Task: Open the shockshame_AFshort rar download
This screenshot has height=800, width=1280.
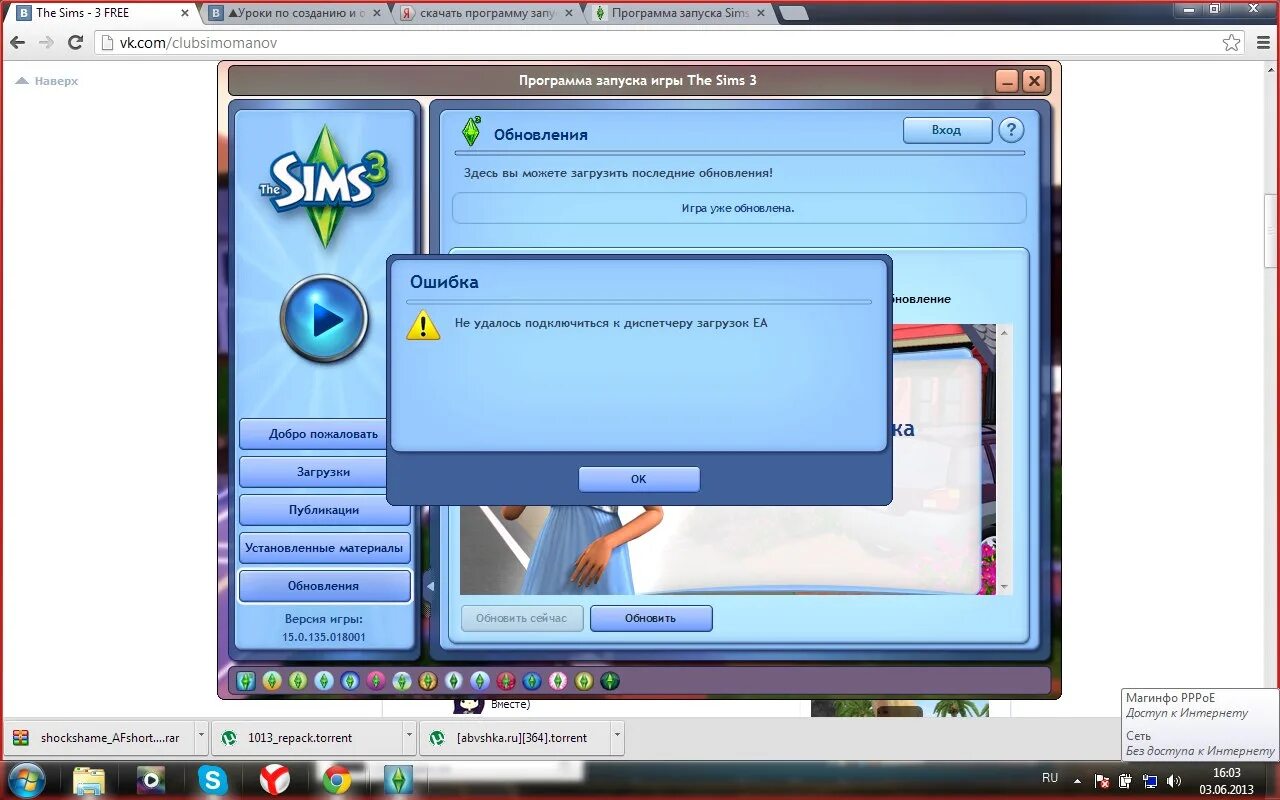Action: pyautogui.click(x=100, y=738)
